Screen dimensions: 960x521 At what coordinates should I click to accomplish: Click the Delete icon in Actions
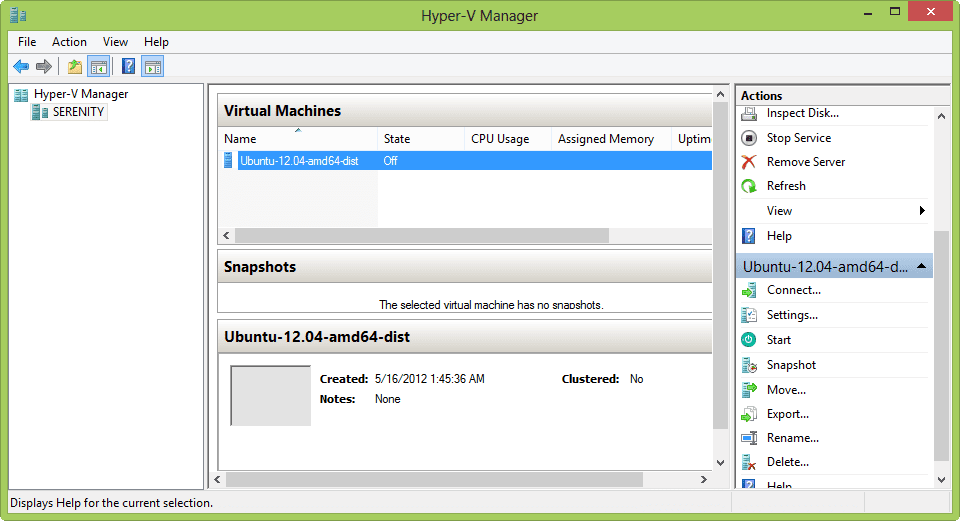coord(749,462)
